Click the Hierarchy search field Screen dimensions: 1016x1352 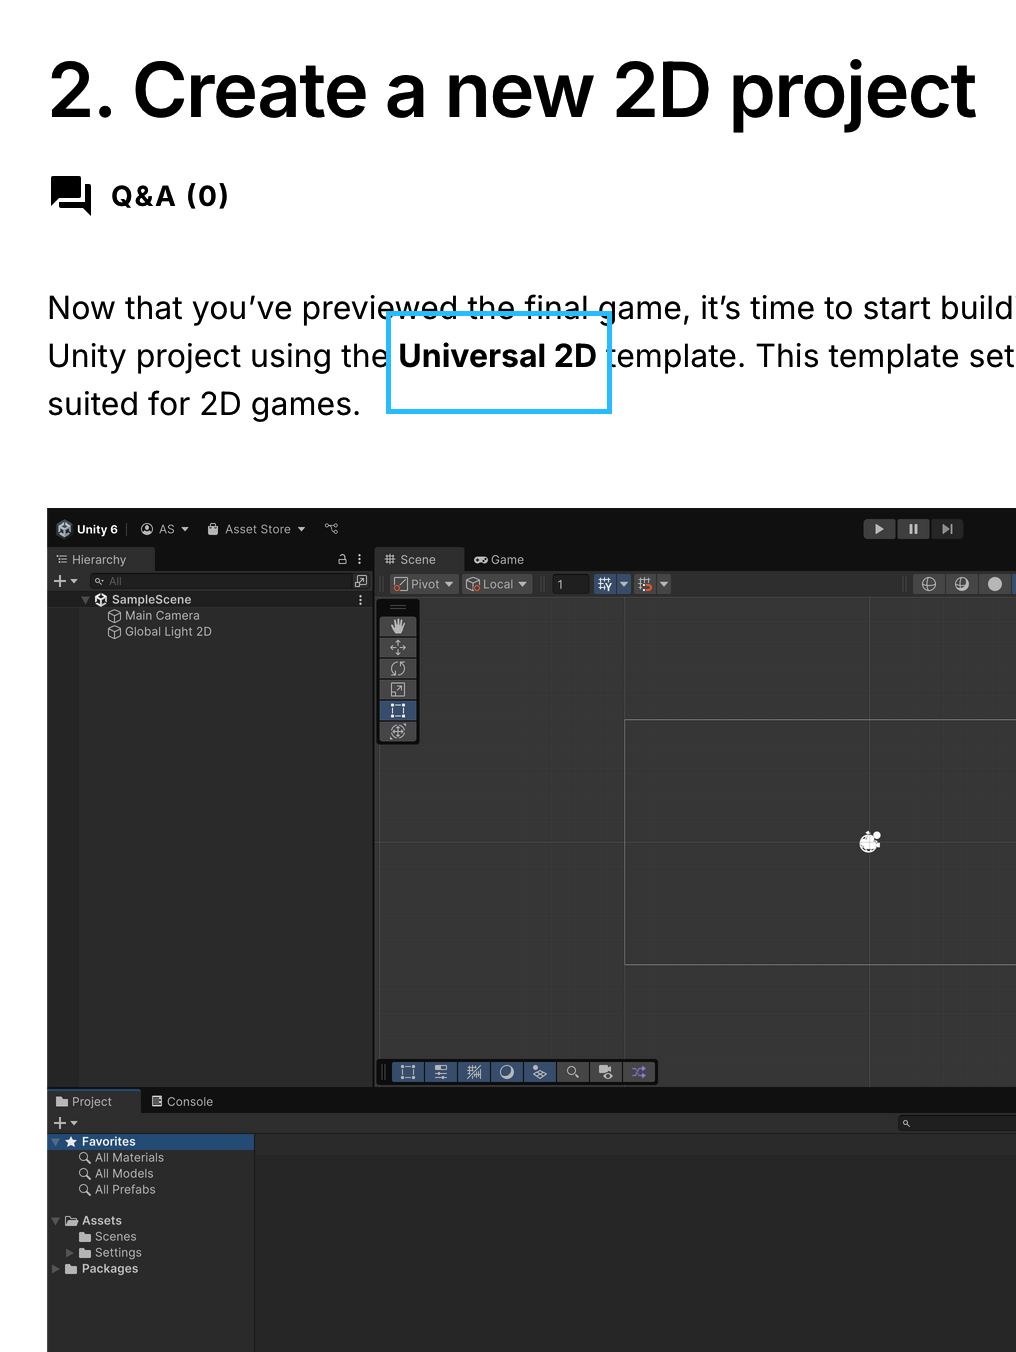[219, 581]
